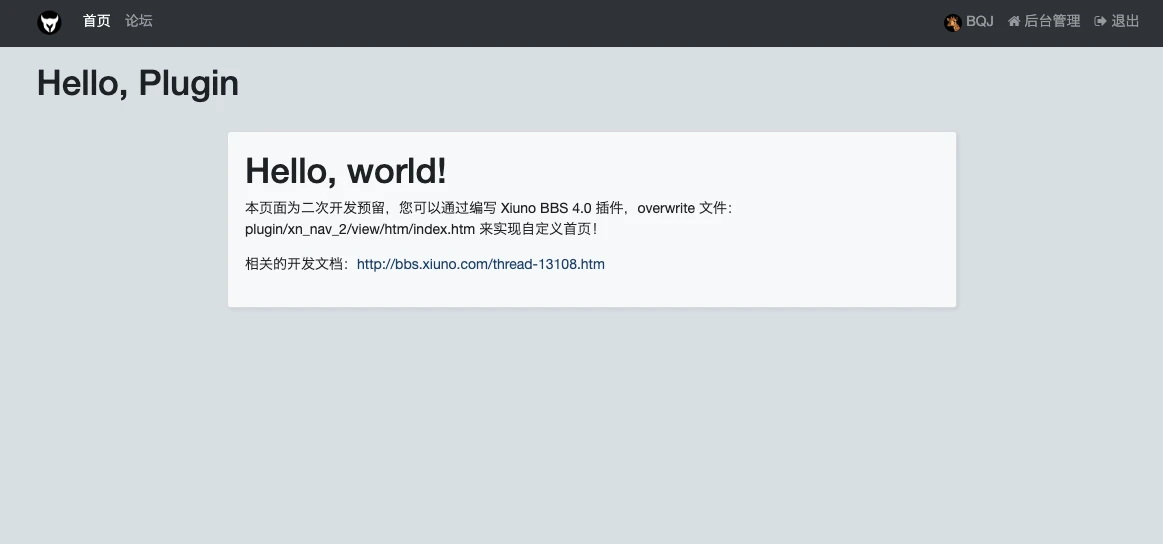Click the "Xiuno BBS 4.0" text
1163x544 pixels.
pos(545,208)
